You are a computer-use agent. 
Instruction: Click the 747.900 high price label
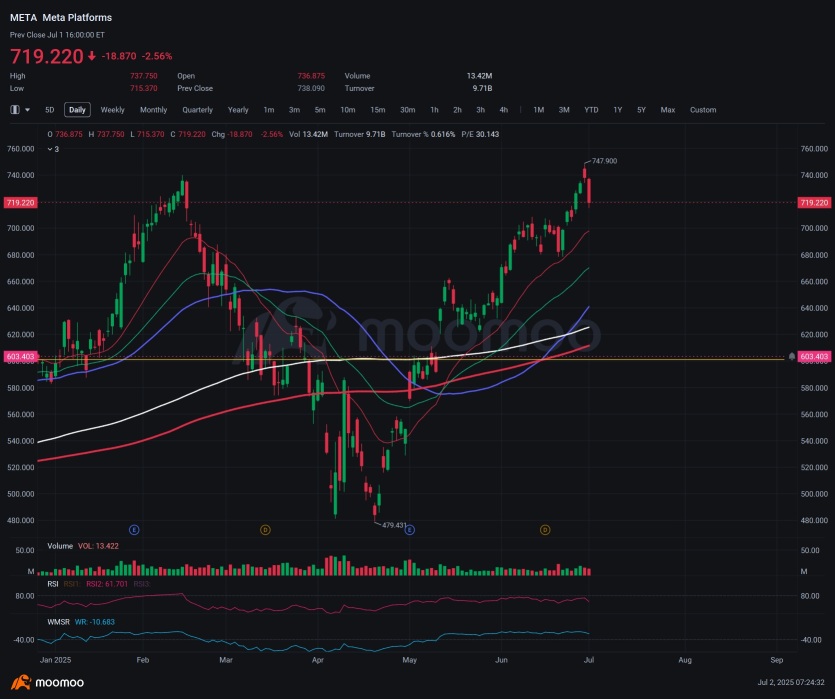(x=604, y=161)
